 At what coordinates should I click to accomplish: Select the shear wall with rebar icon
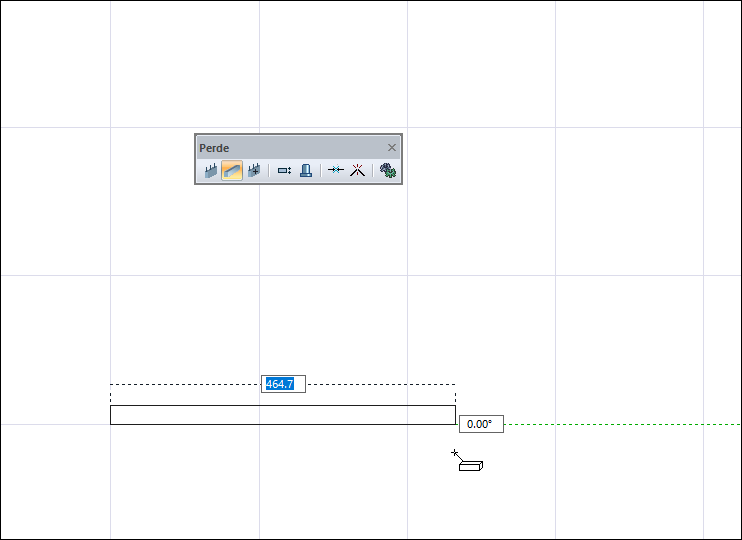pyautogui.click(x=211, y=170)
